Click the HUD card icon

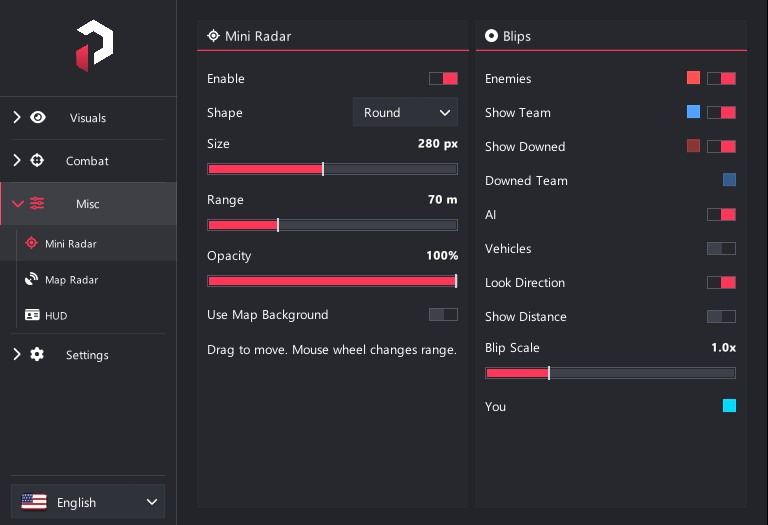pyautogui.click(x=32, y=315)
